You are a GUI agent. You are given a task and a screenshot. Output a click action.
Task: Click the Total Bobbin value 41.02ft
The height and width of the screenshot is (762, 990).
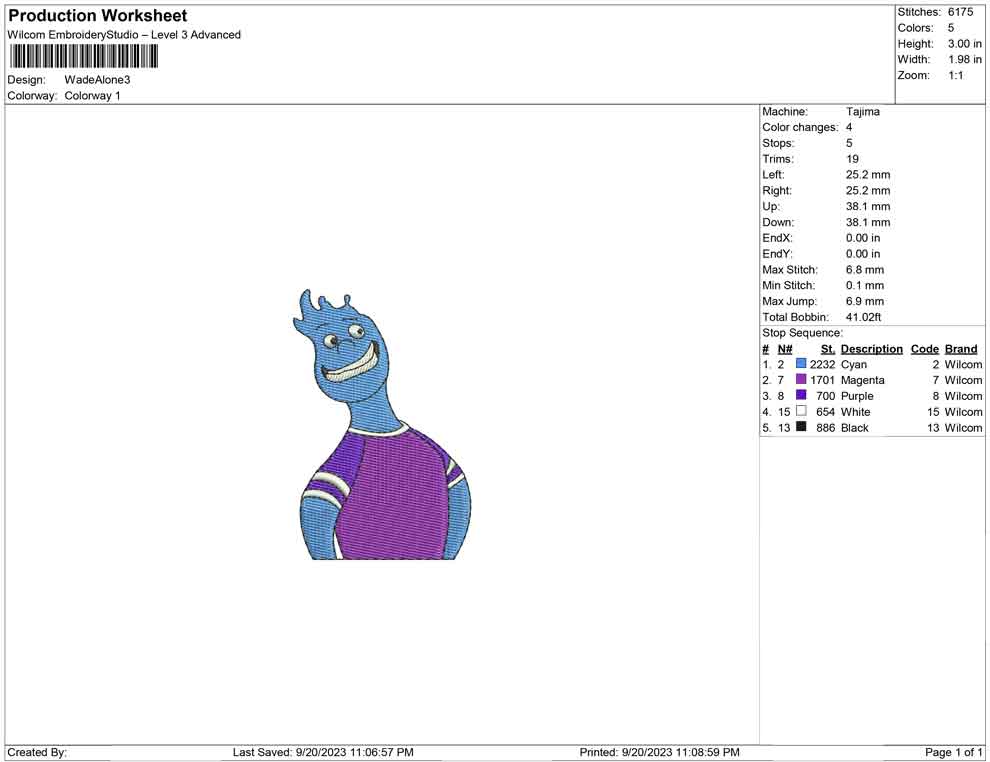[863, 317]
